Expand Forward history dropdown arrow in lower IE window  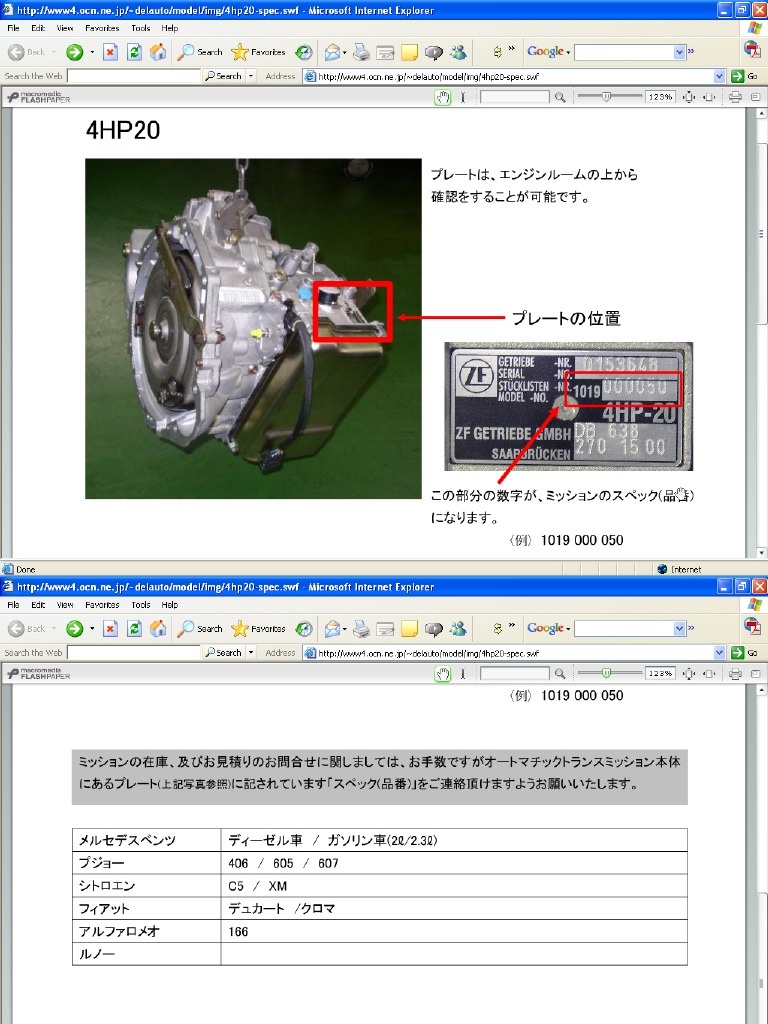92,629
